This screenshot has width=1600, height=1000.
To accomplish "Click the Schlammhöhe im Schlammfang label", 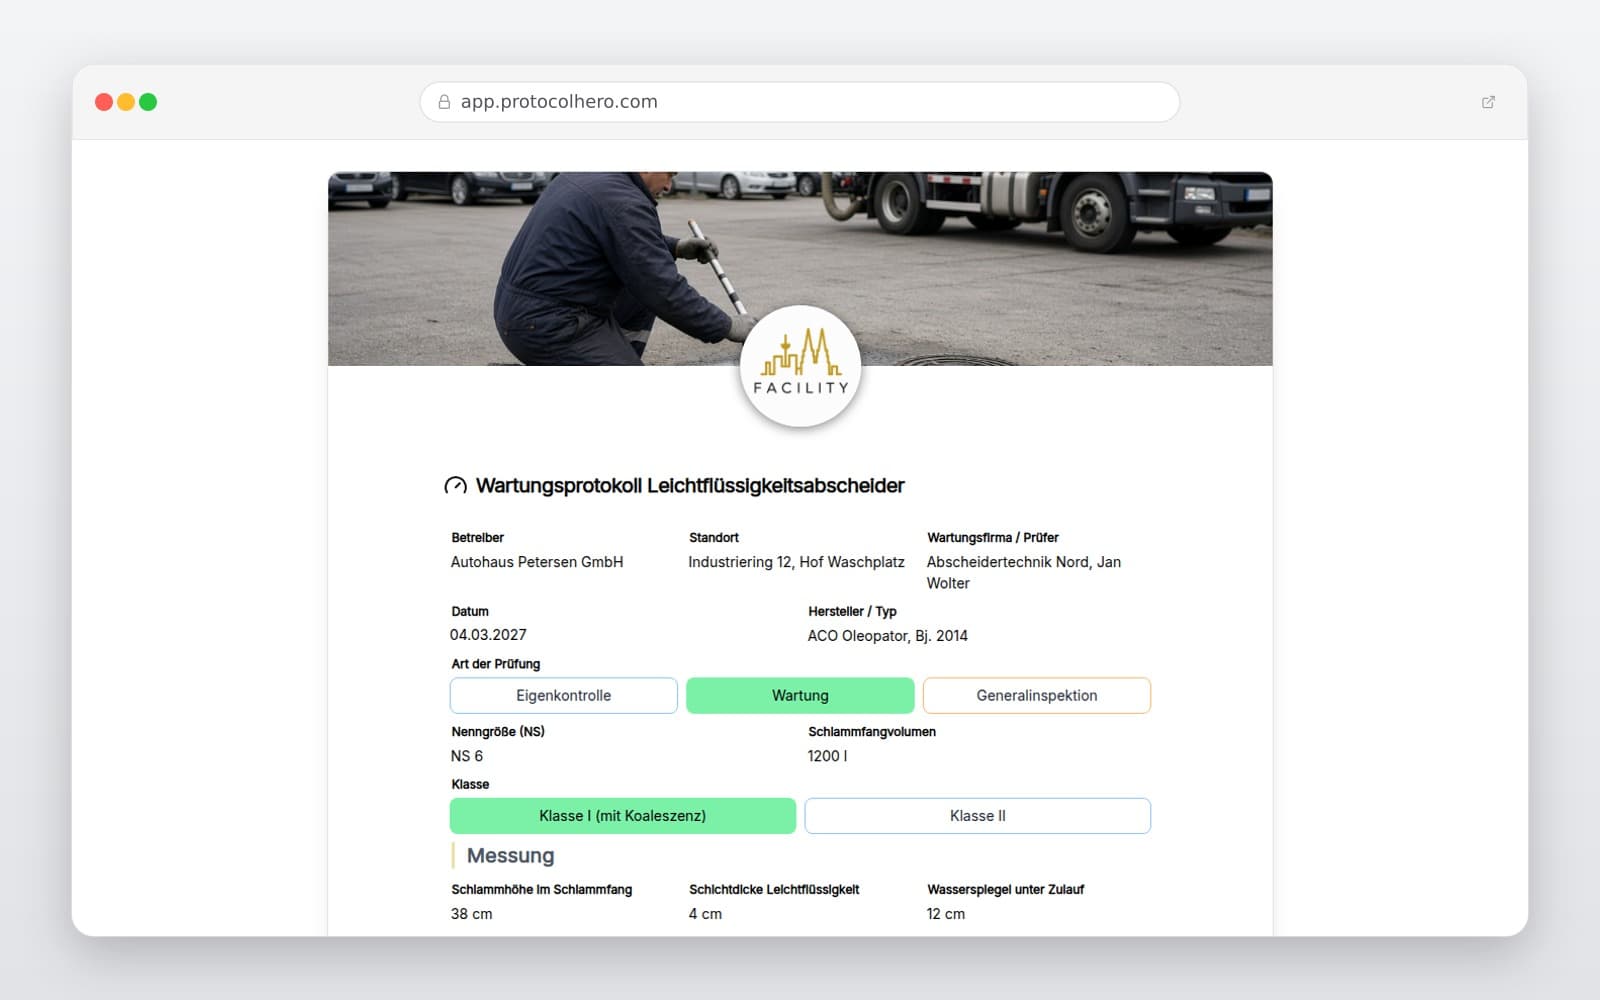I will 542,889.
